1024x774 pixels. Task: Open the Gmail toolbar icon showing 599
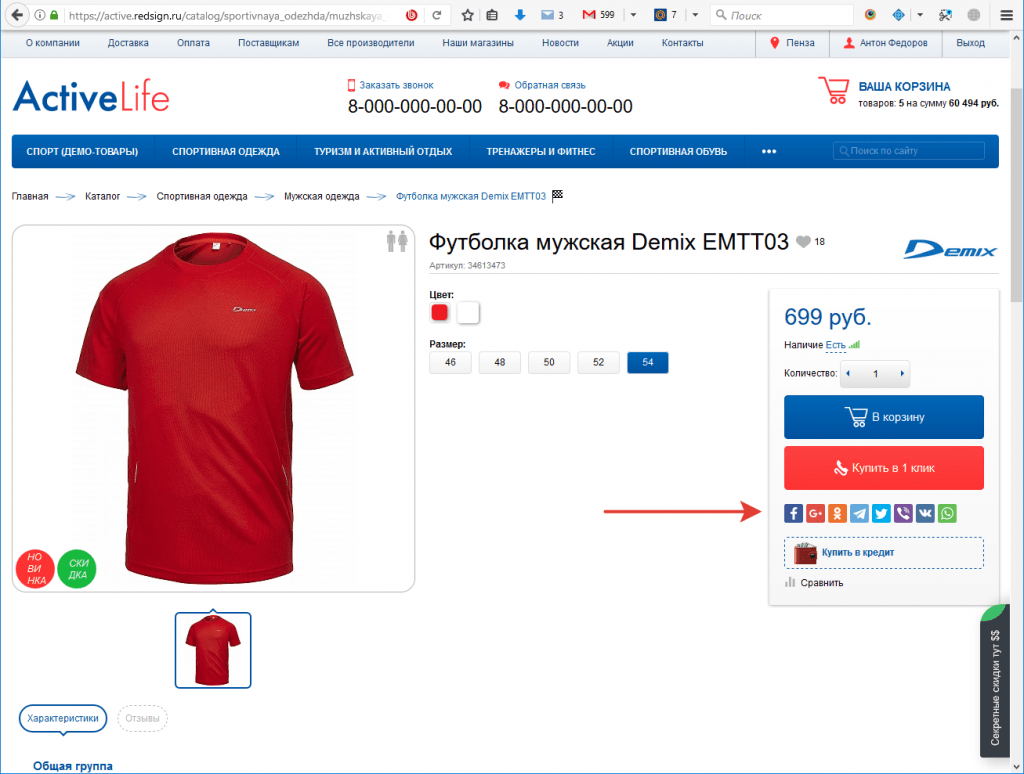[x=598, y=14]
